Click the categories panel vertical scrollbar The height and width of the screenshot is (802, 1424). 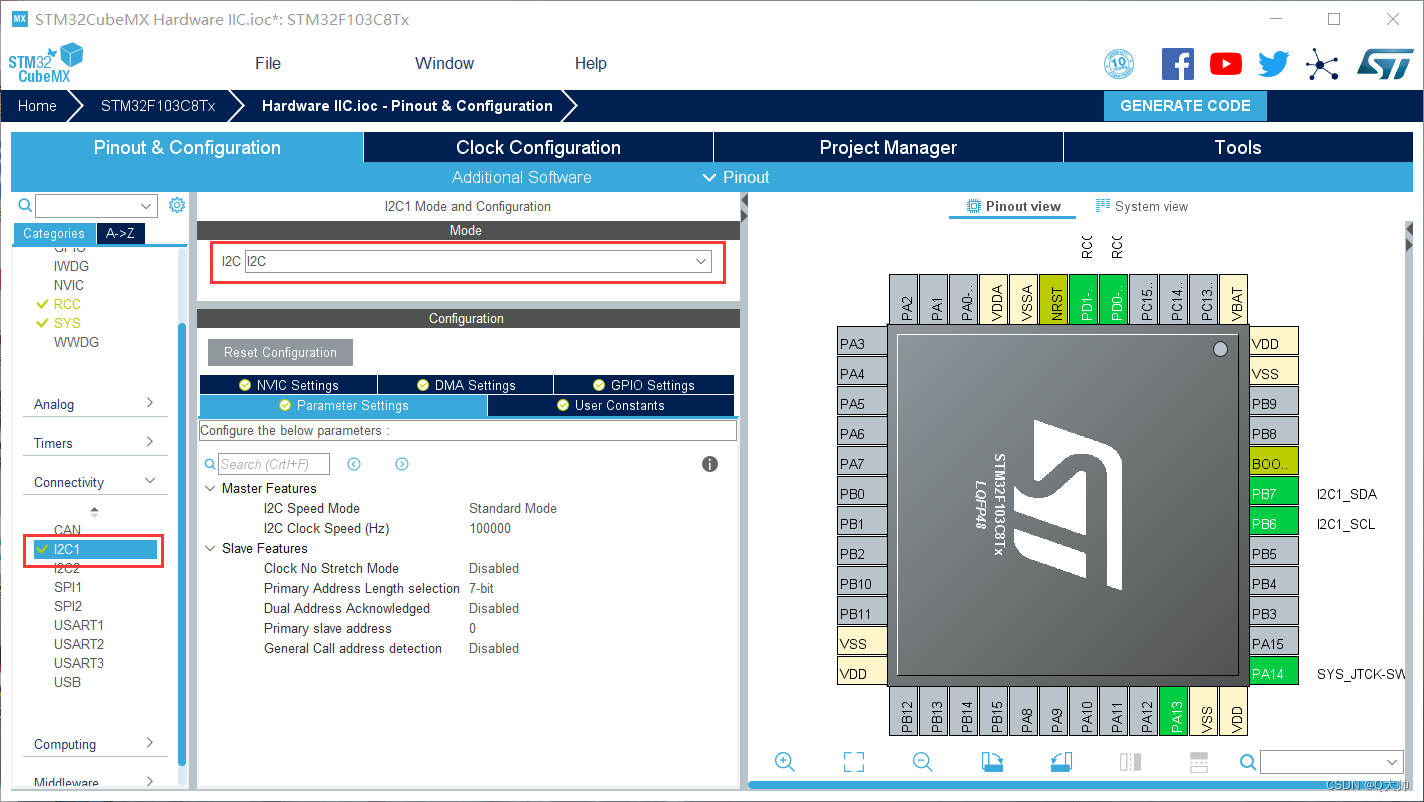[181, 544]
